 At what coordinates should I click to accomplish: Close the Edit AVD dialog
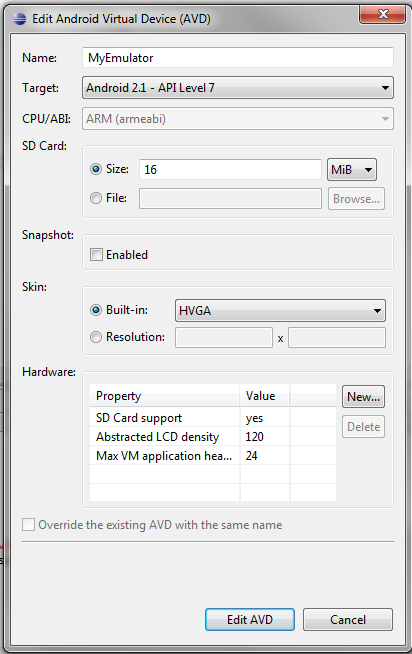382,15
